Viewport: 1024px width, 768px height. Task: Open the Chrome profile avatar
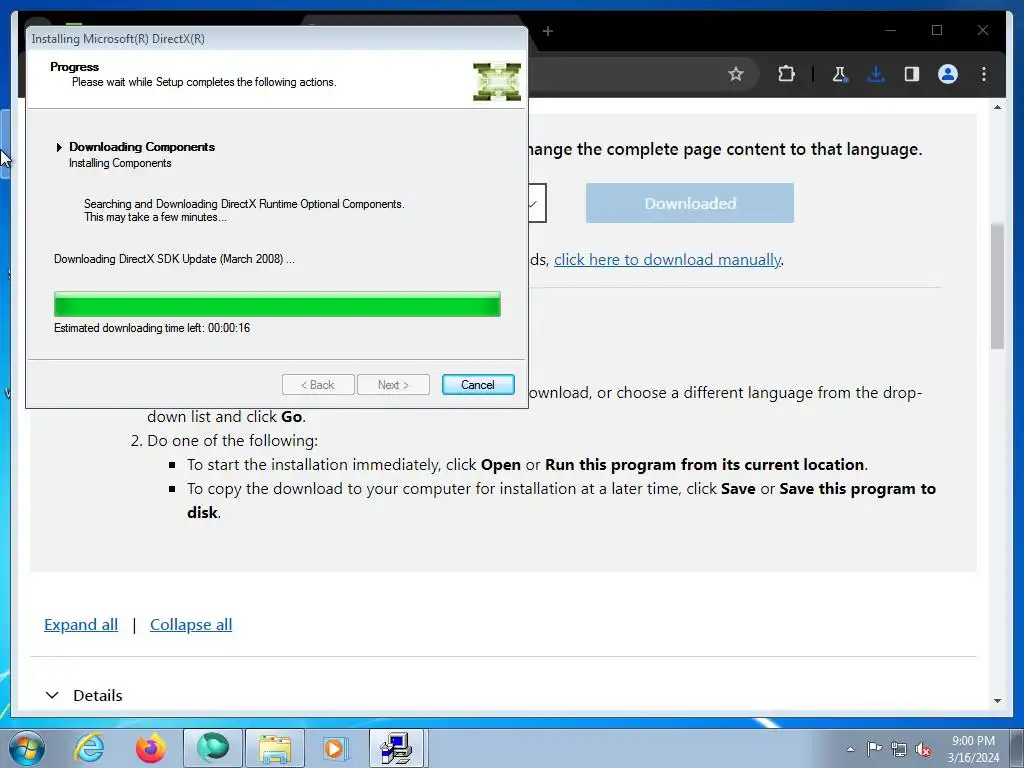click(948, 74)
